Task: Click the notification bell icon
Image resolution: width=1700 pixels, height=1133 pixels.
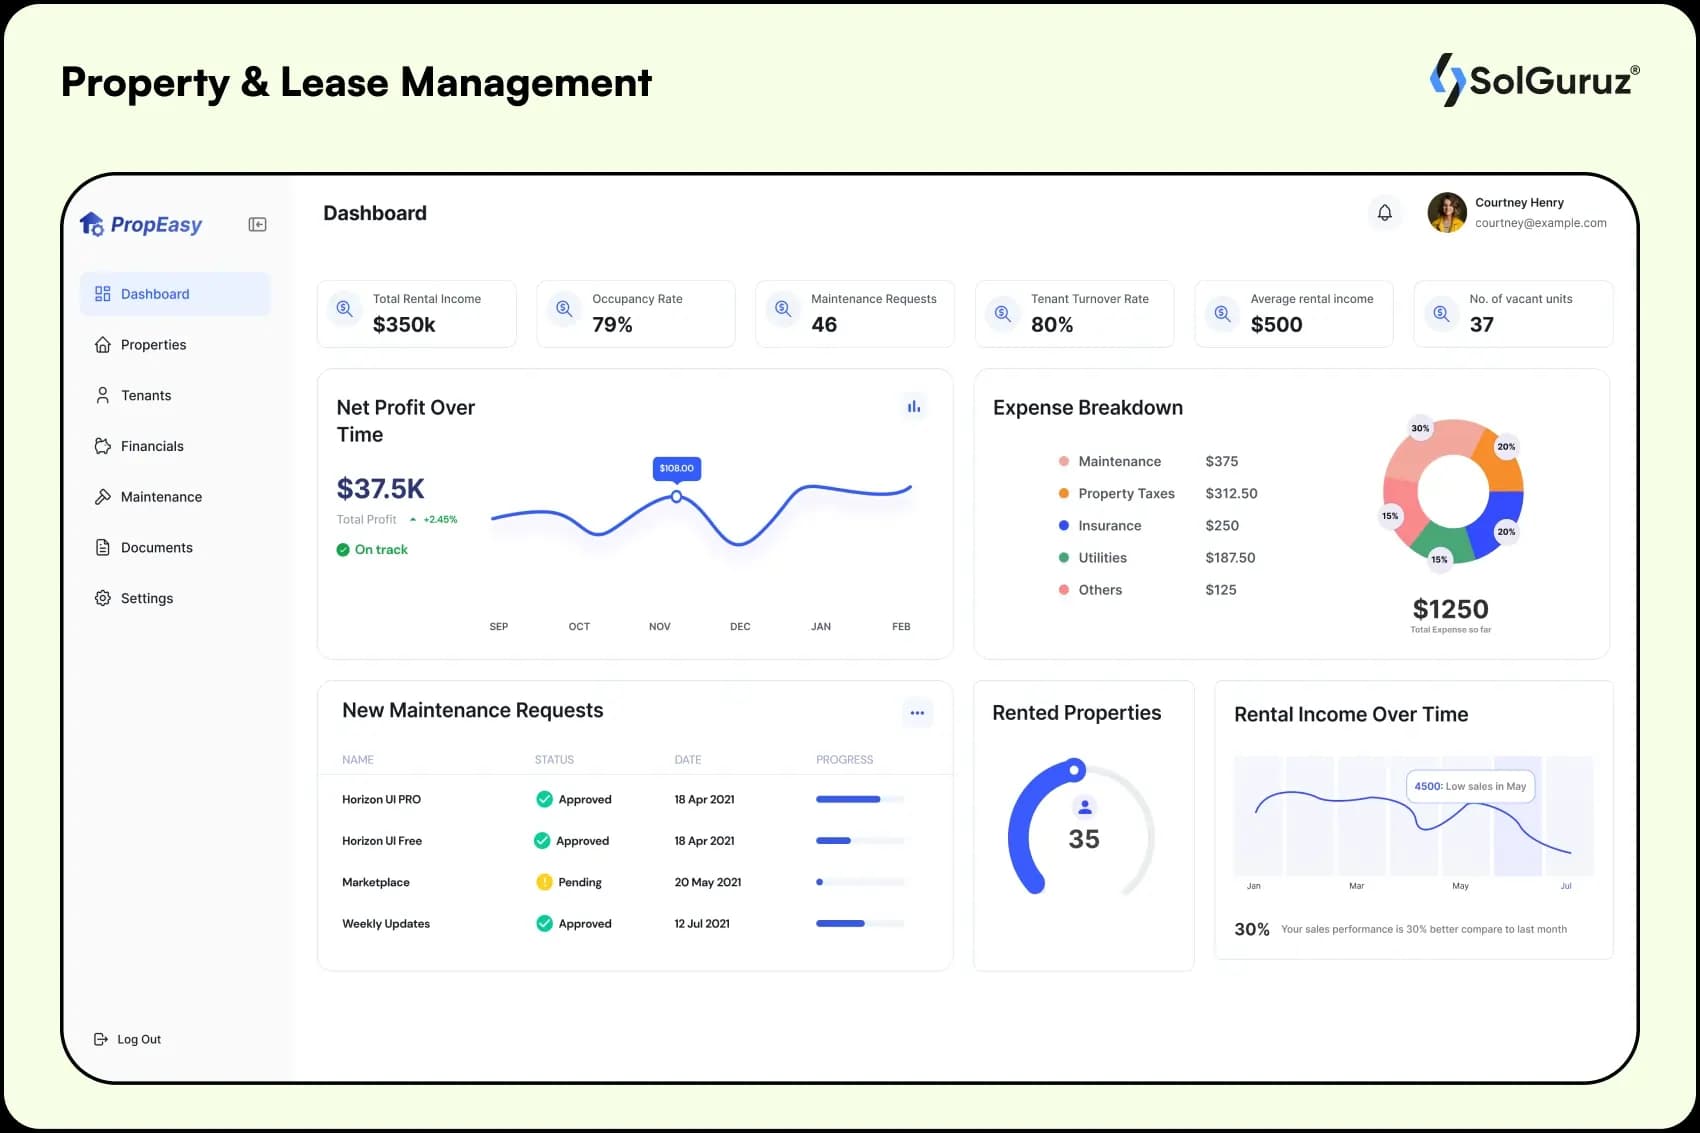Action: (x=1384, y=213)
